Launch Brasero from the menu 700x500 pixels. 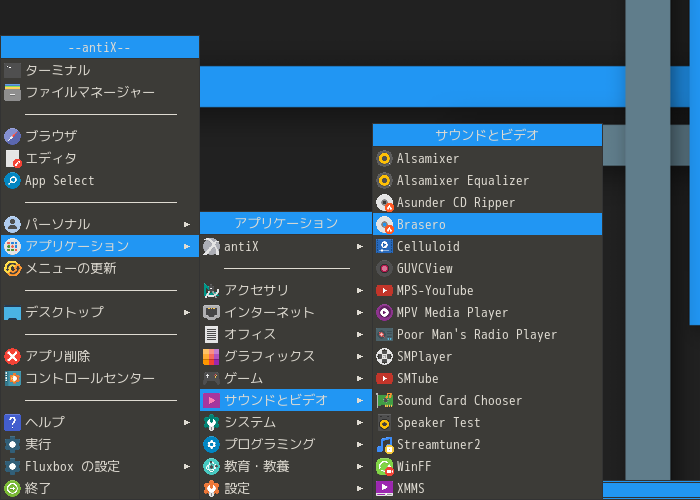[488, 224]
